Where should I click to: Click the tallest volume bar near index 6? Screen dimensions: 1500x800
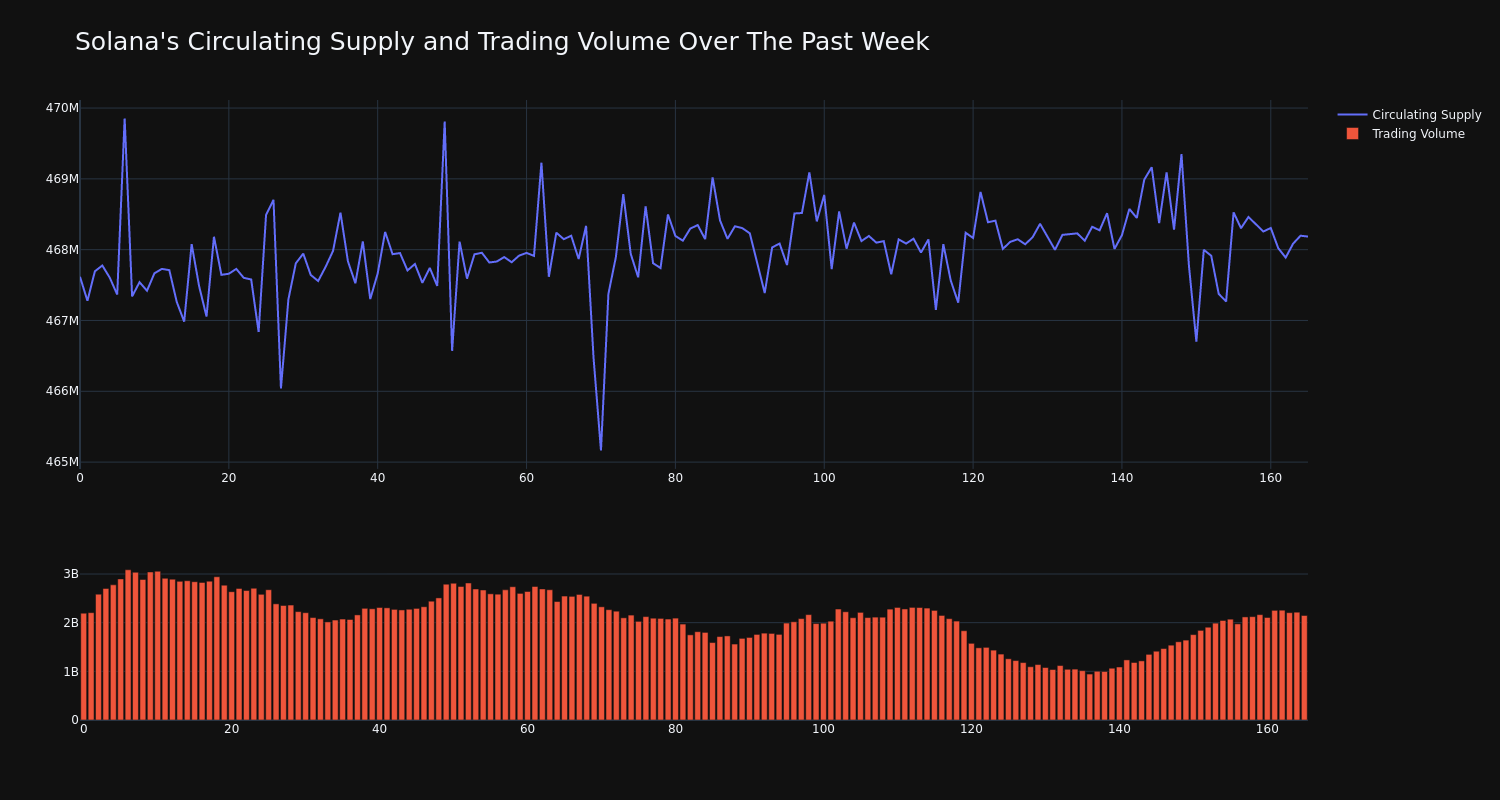click(x=128, y=645)
